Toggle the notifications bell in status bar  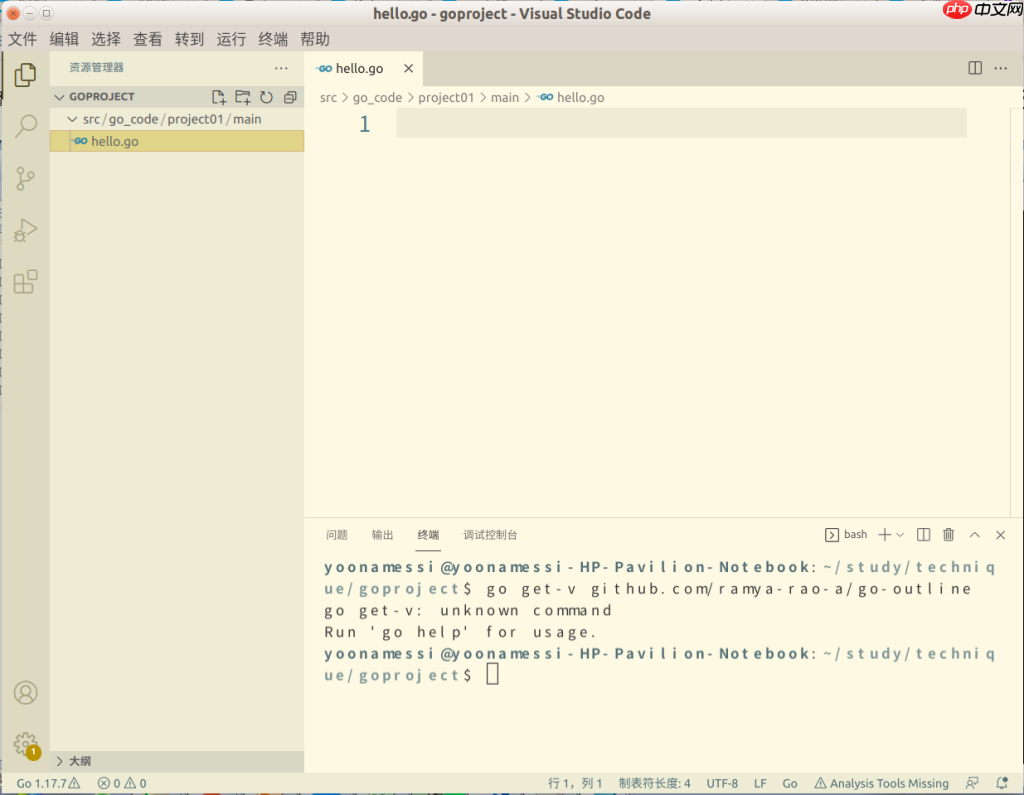[1001, 783]
